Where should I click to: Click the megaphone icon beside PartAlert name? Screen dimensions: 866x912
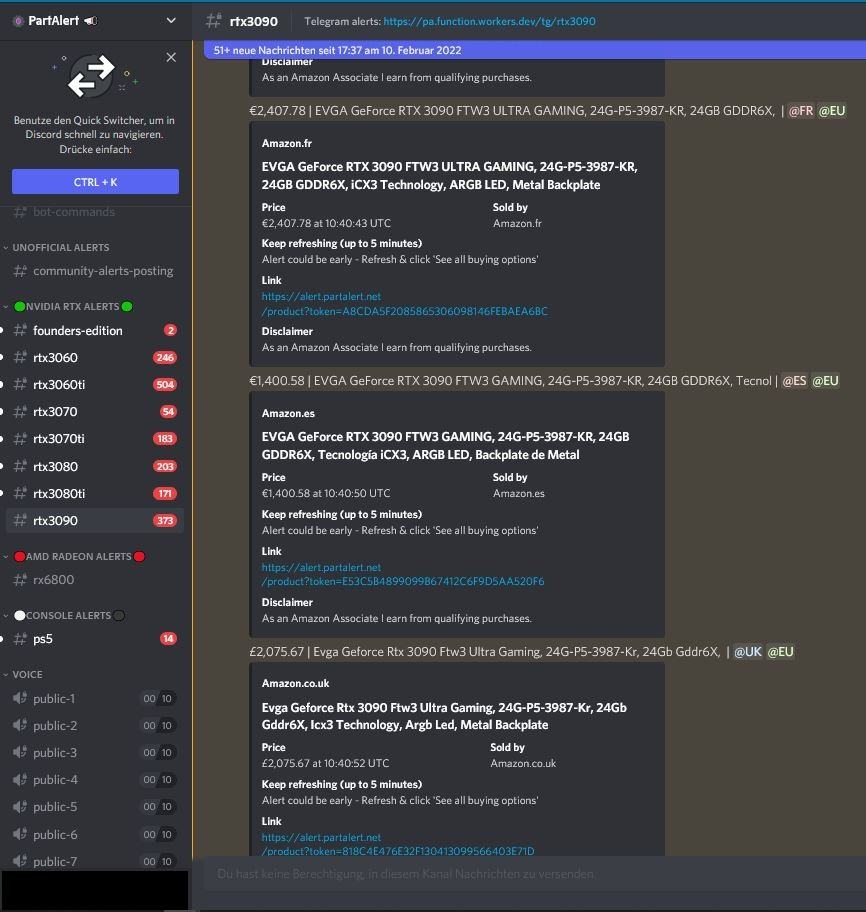point(91,21)
